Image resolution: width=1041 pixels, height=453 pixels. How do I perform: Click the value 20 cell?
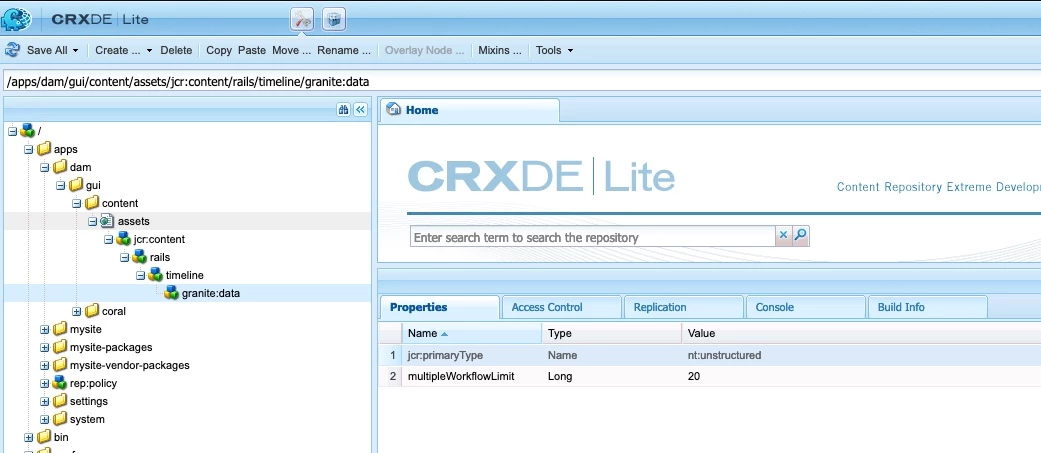[694, 377]
